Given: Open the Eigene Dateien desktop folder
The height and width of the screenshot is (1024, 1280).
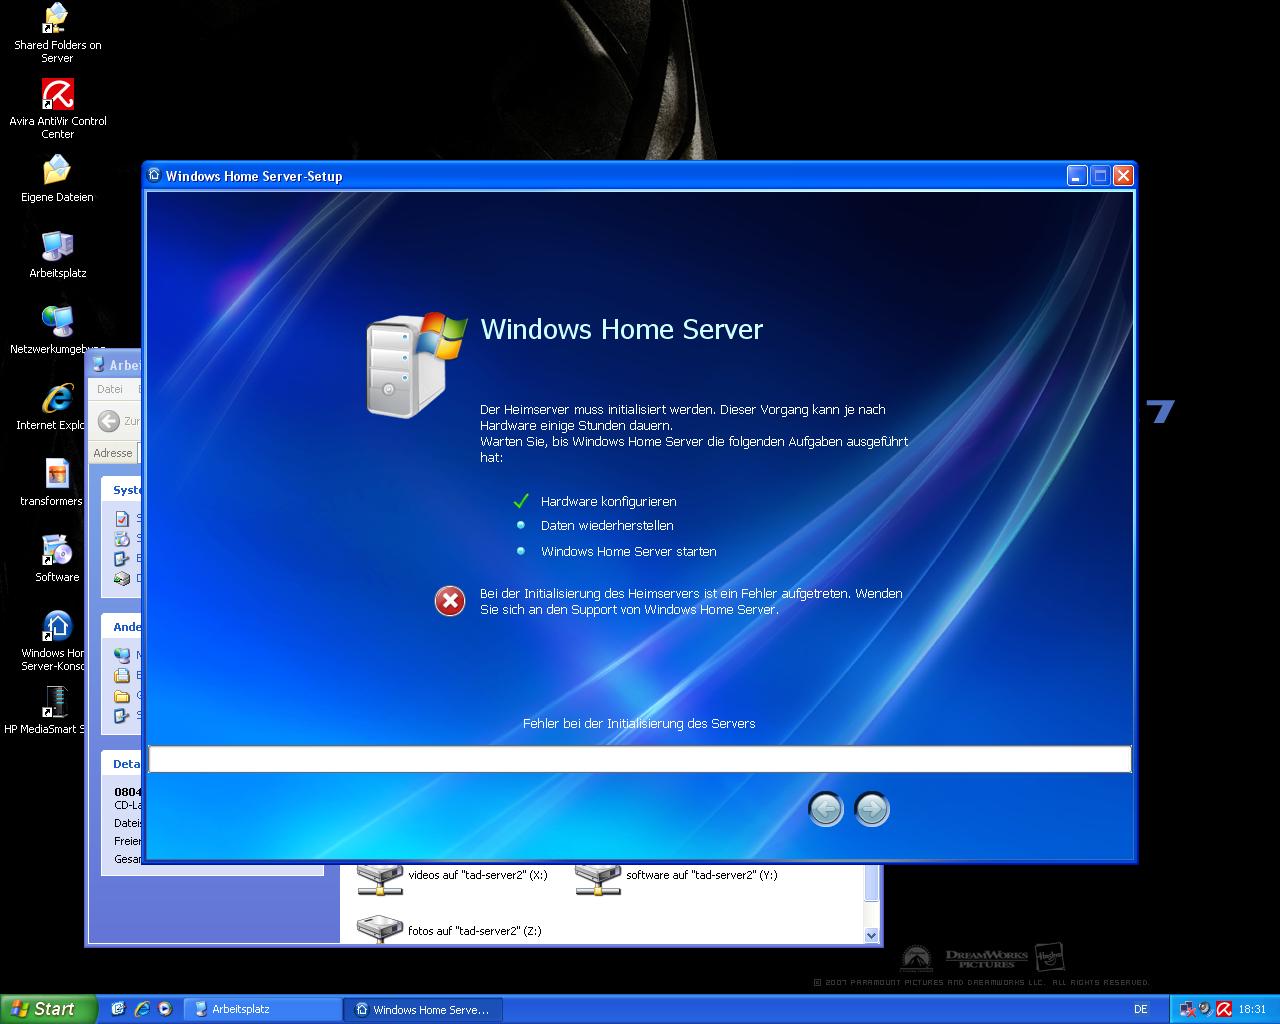Looking at the screenshot, I should point(57,179).
